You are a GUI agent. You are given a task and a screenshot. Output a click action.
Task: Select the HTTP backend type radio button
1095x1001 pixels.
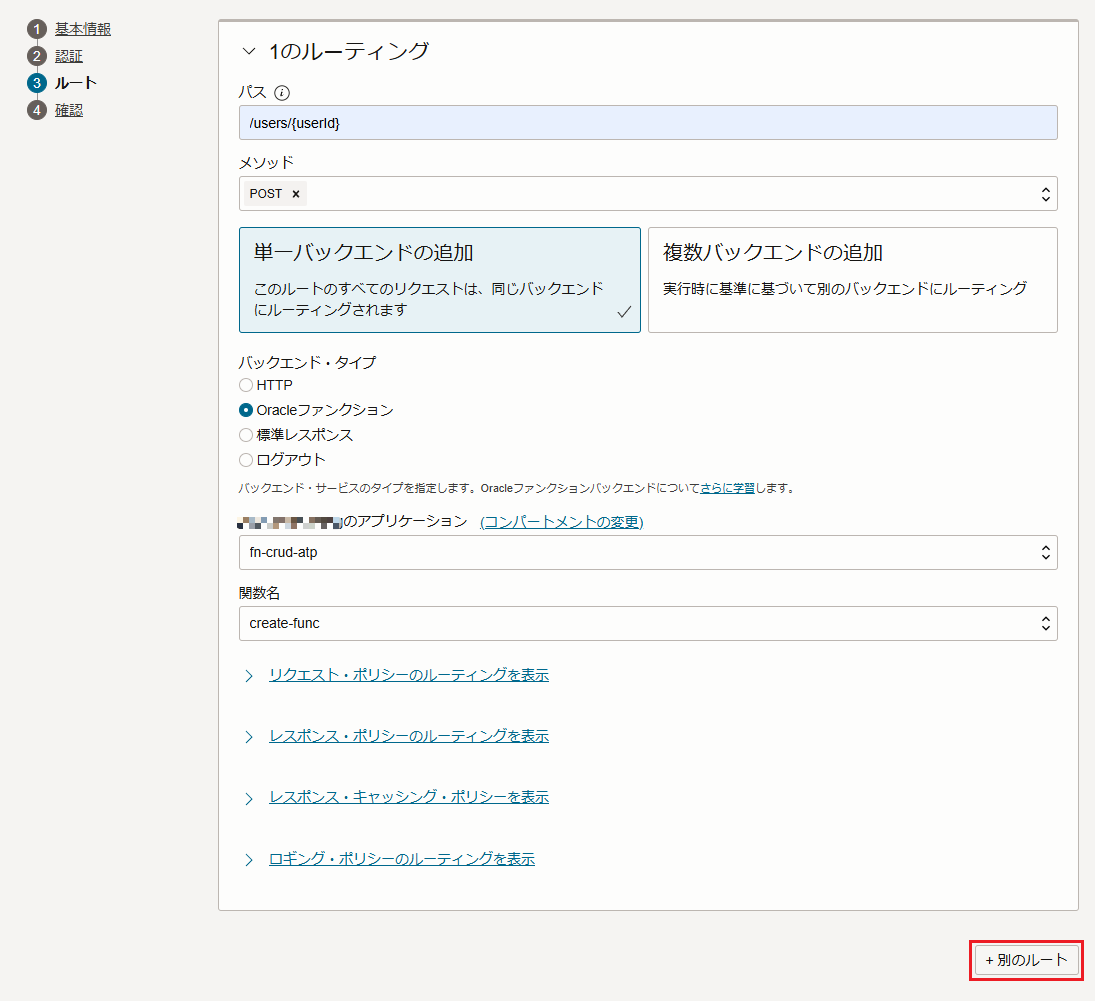[x=246, y=385]
